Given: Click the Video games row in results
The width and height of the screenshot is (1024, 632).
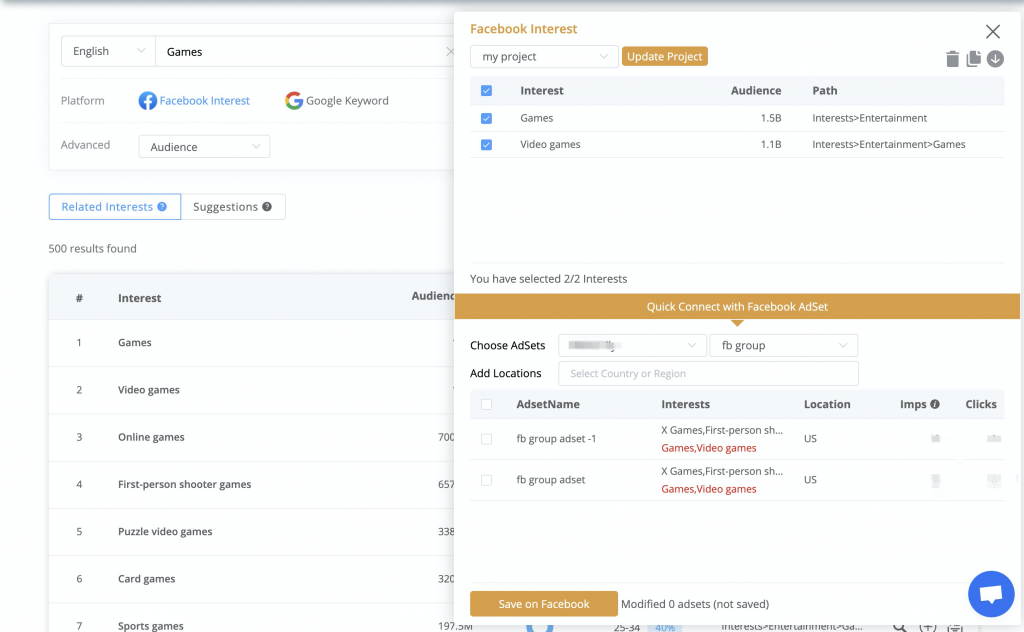Looking at the screenshot, I should [251, 390].
